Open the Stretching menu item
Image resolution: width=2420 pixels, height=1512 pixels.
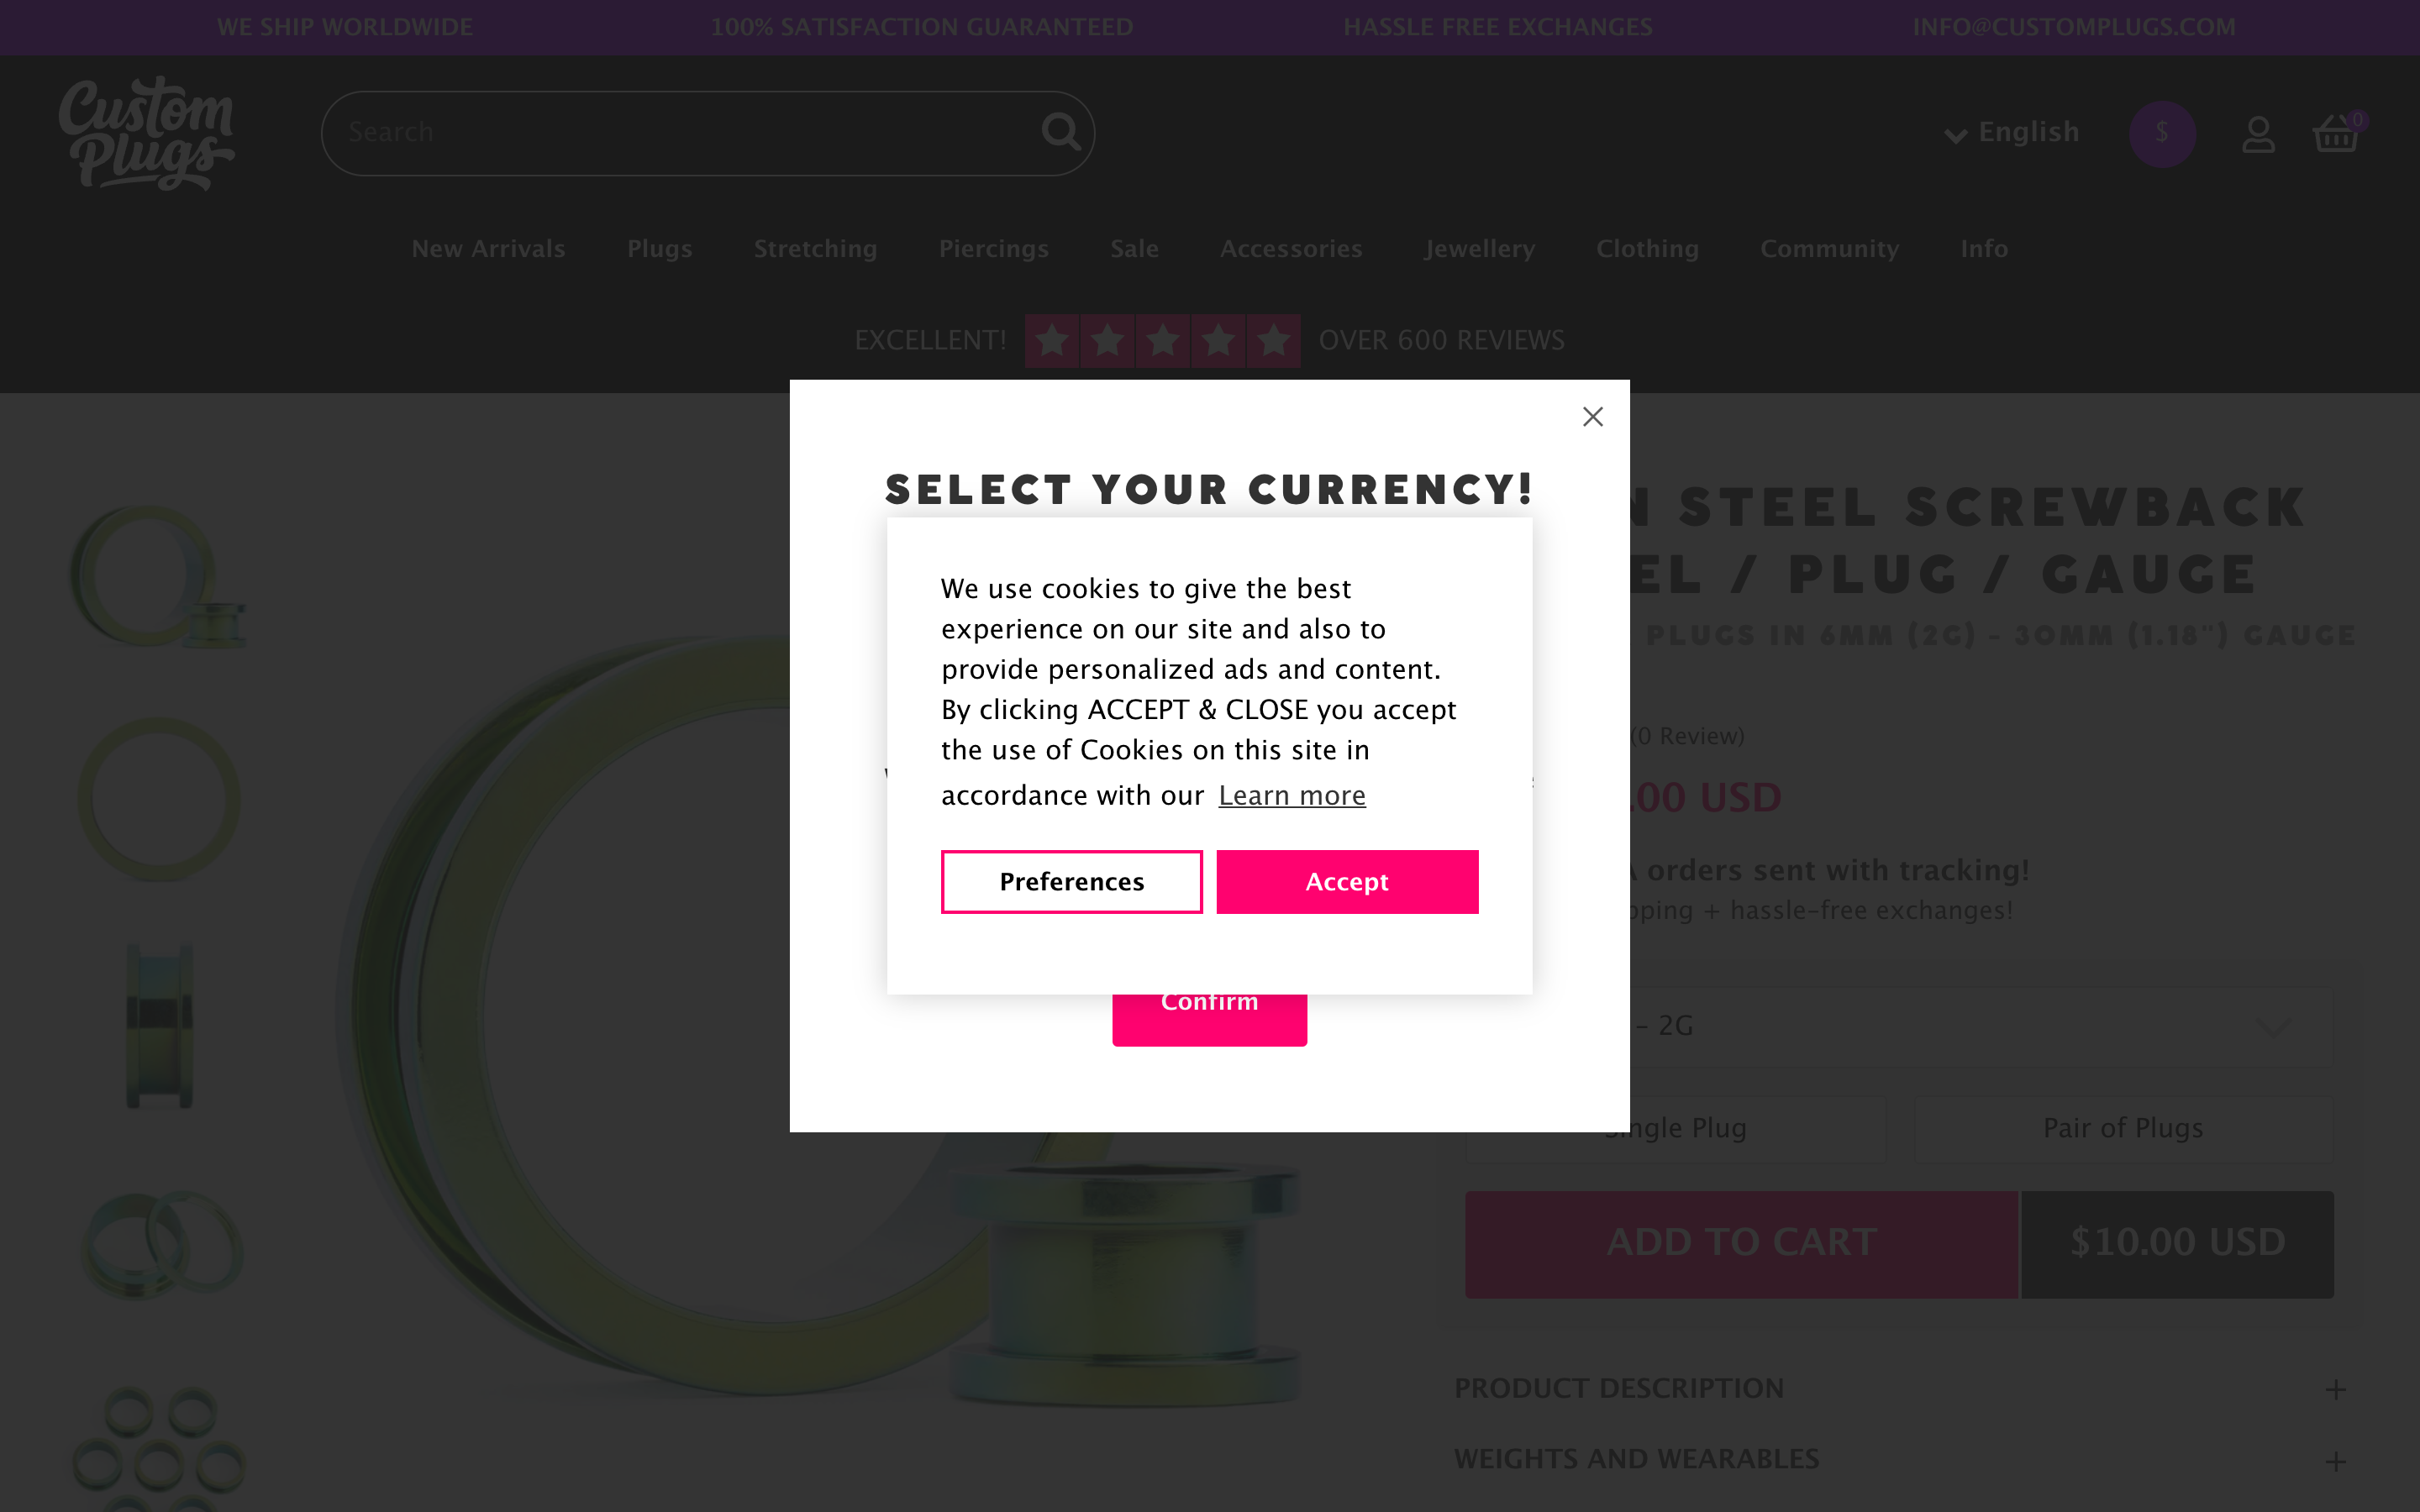815,249
